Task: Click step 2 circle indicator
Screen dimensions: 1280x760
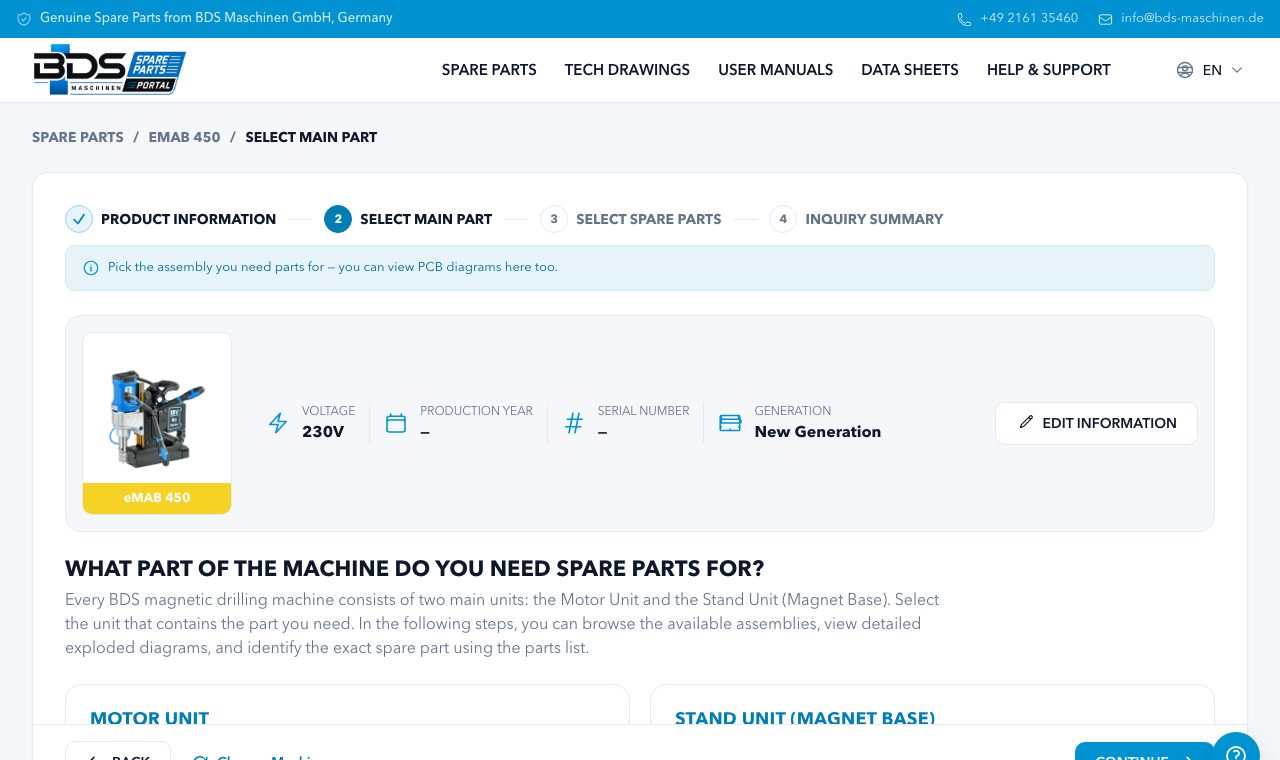Action: [338, 219]
